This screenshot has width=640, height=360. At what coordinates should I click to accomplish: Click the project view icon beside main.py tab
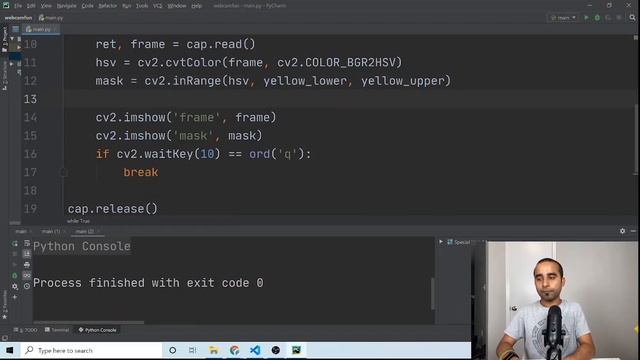(16, 29)
